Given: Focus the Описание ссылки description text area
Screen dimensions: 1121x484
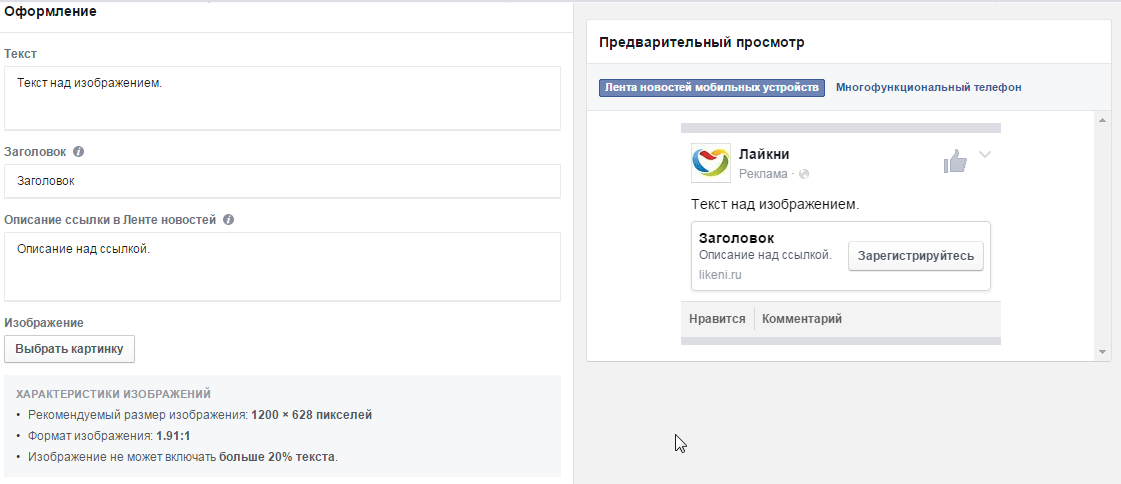Looking at the screenshot, I should coord(282,266).
